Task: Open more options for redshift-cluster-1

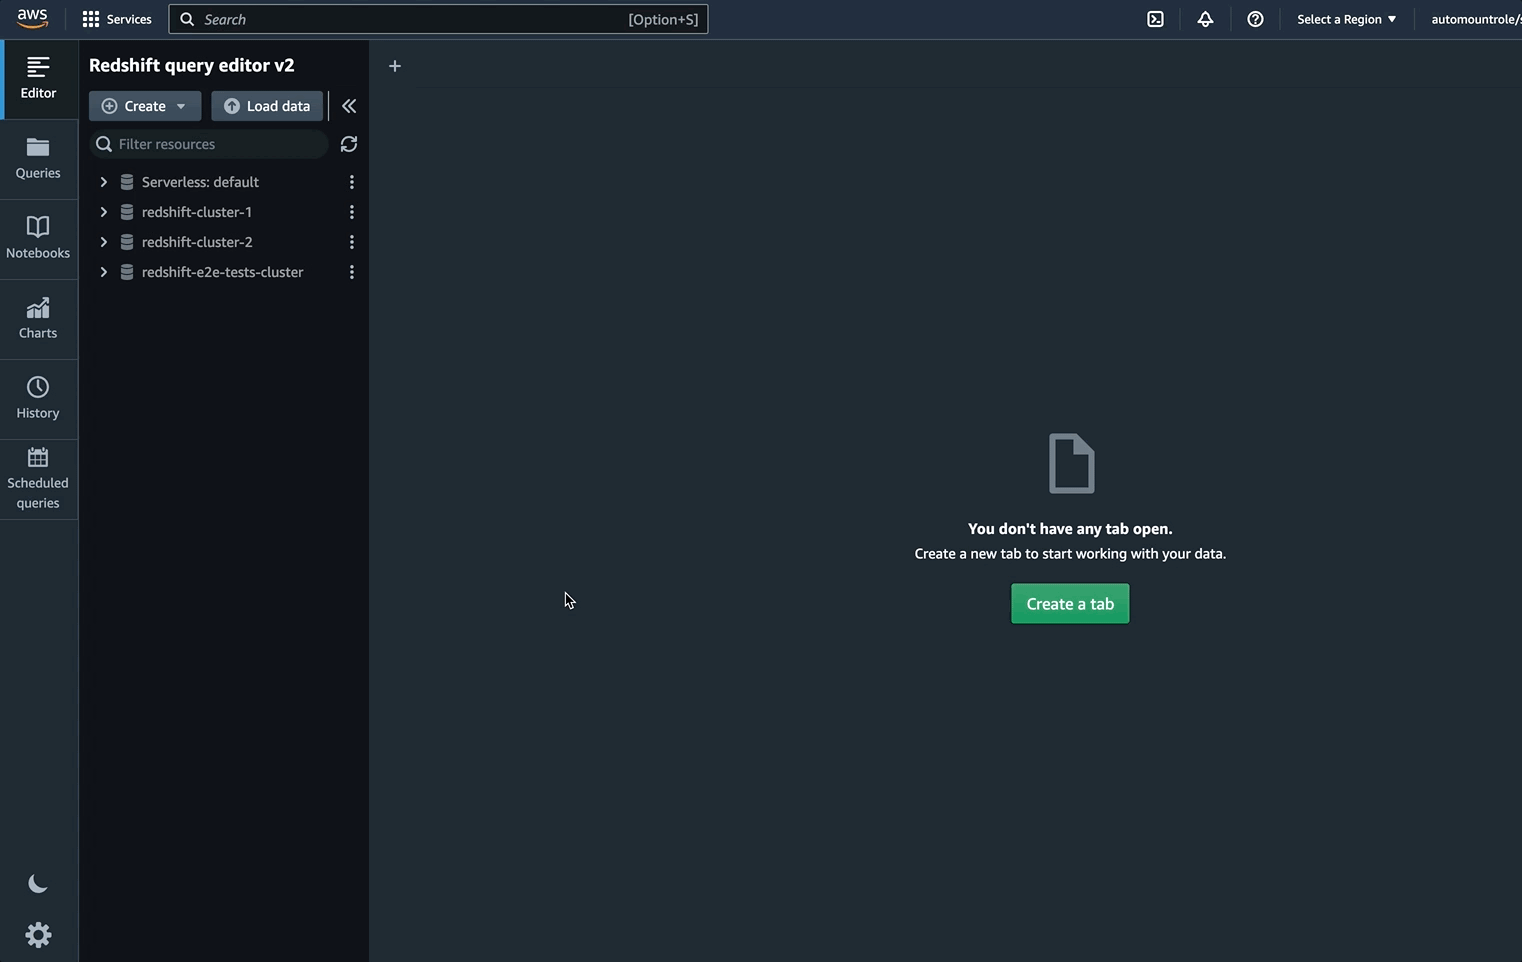Action: click(x=351, y=212)
